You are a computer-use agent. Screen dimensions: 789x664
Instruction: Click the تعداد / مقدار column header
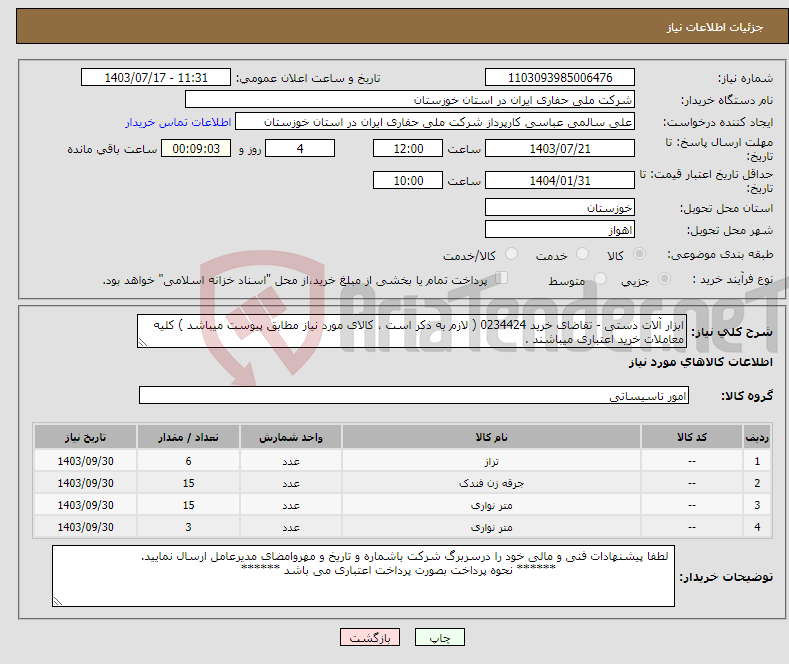click(188, 437)
